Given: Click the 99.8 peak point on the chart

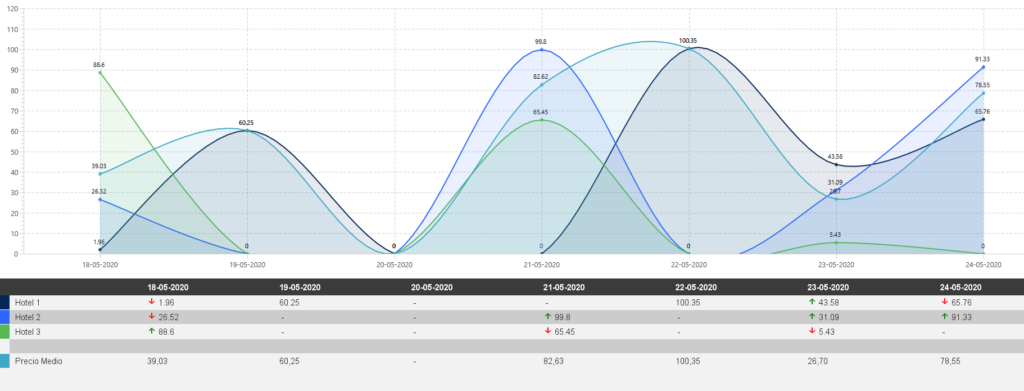Looking at the screenshot, I should click(541, 50).
